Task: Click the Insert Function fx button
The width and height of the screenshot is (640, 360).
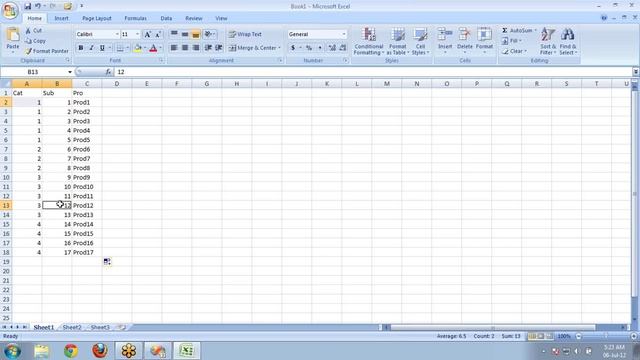Action: (108, 72)
